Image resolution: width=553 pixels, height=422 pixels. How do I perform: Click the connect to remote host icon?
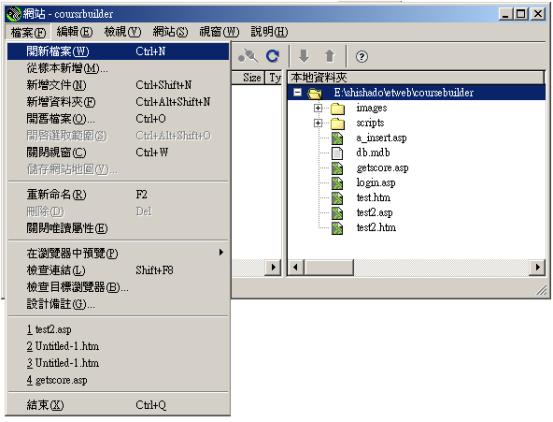click(248, 56)
